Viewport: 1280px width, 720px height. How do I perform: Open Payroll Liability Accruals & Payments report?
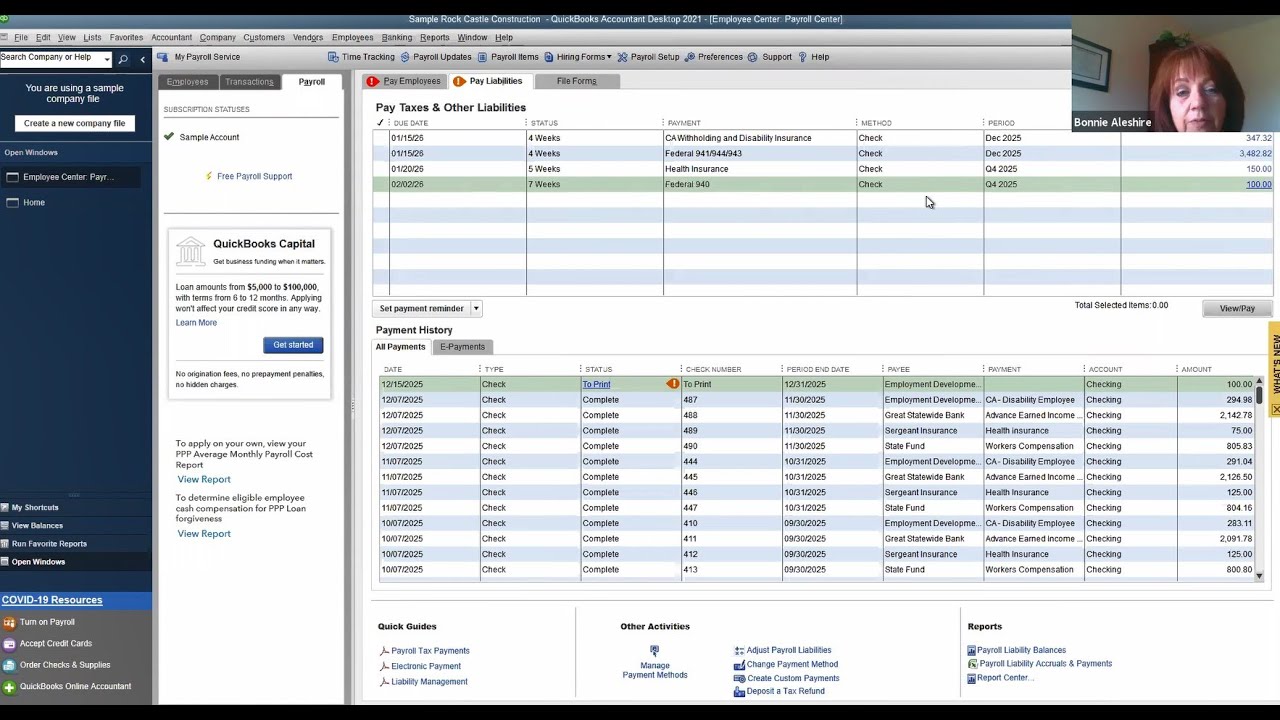point(1045,664)
